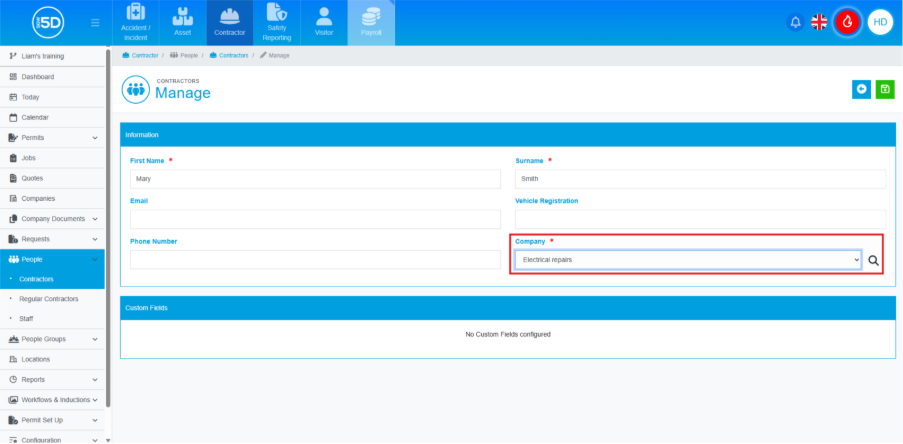903x444 pixels.
Task: Go to Dashboard in sidebar
Action: click(x=52, y=77)
